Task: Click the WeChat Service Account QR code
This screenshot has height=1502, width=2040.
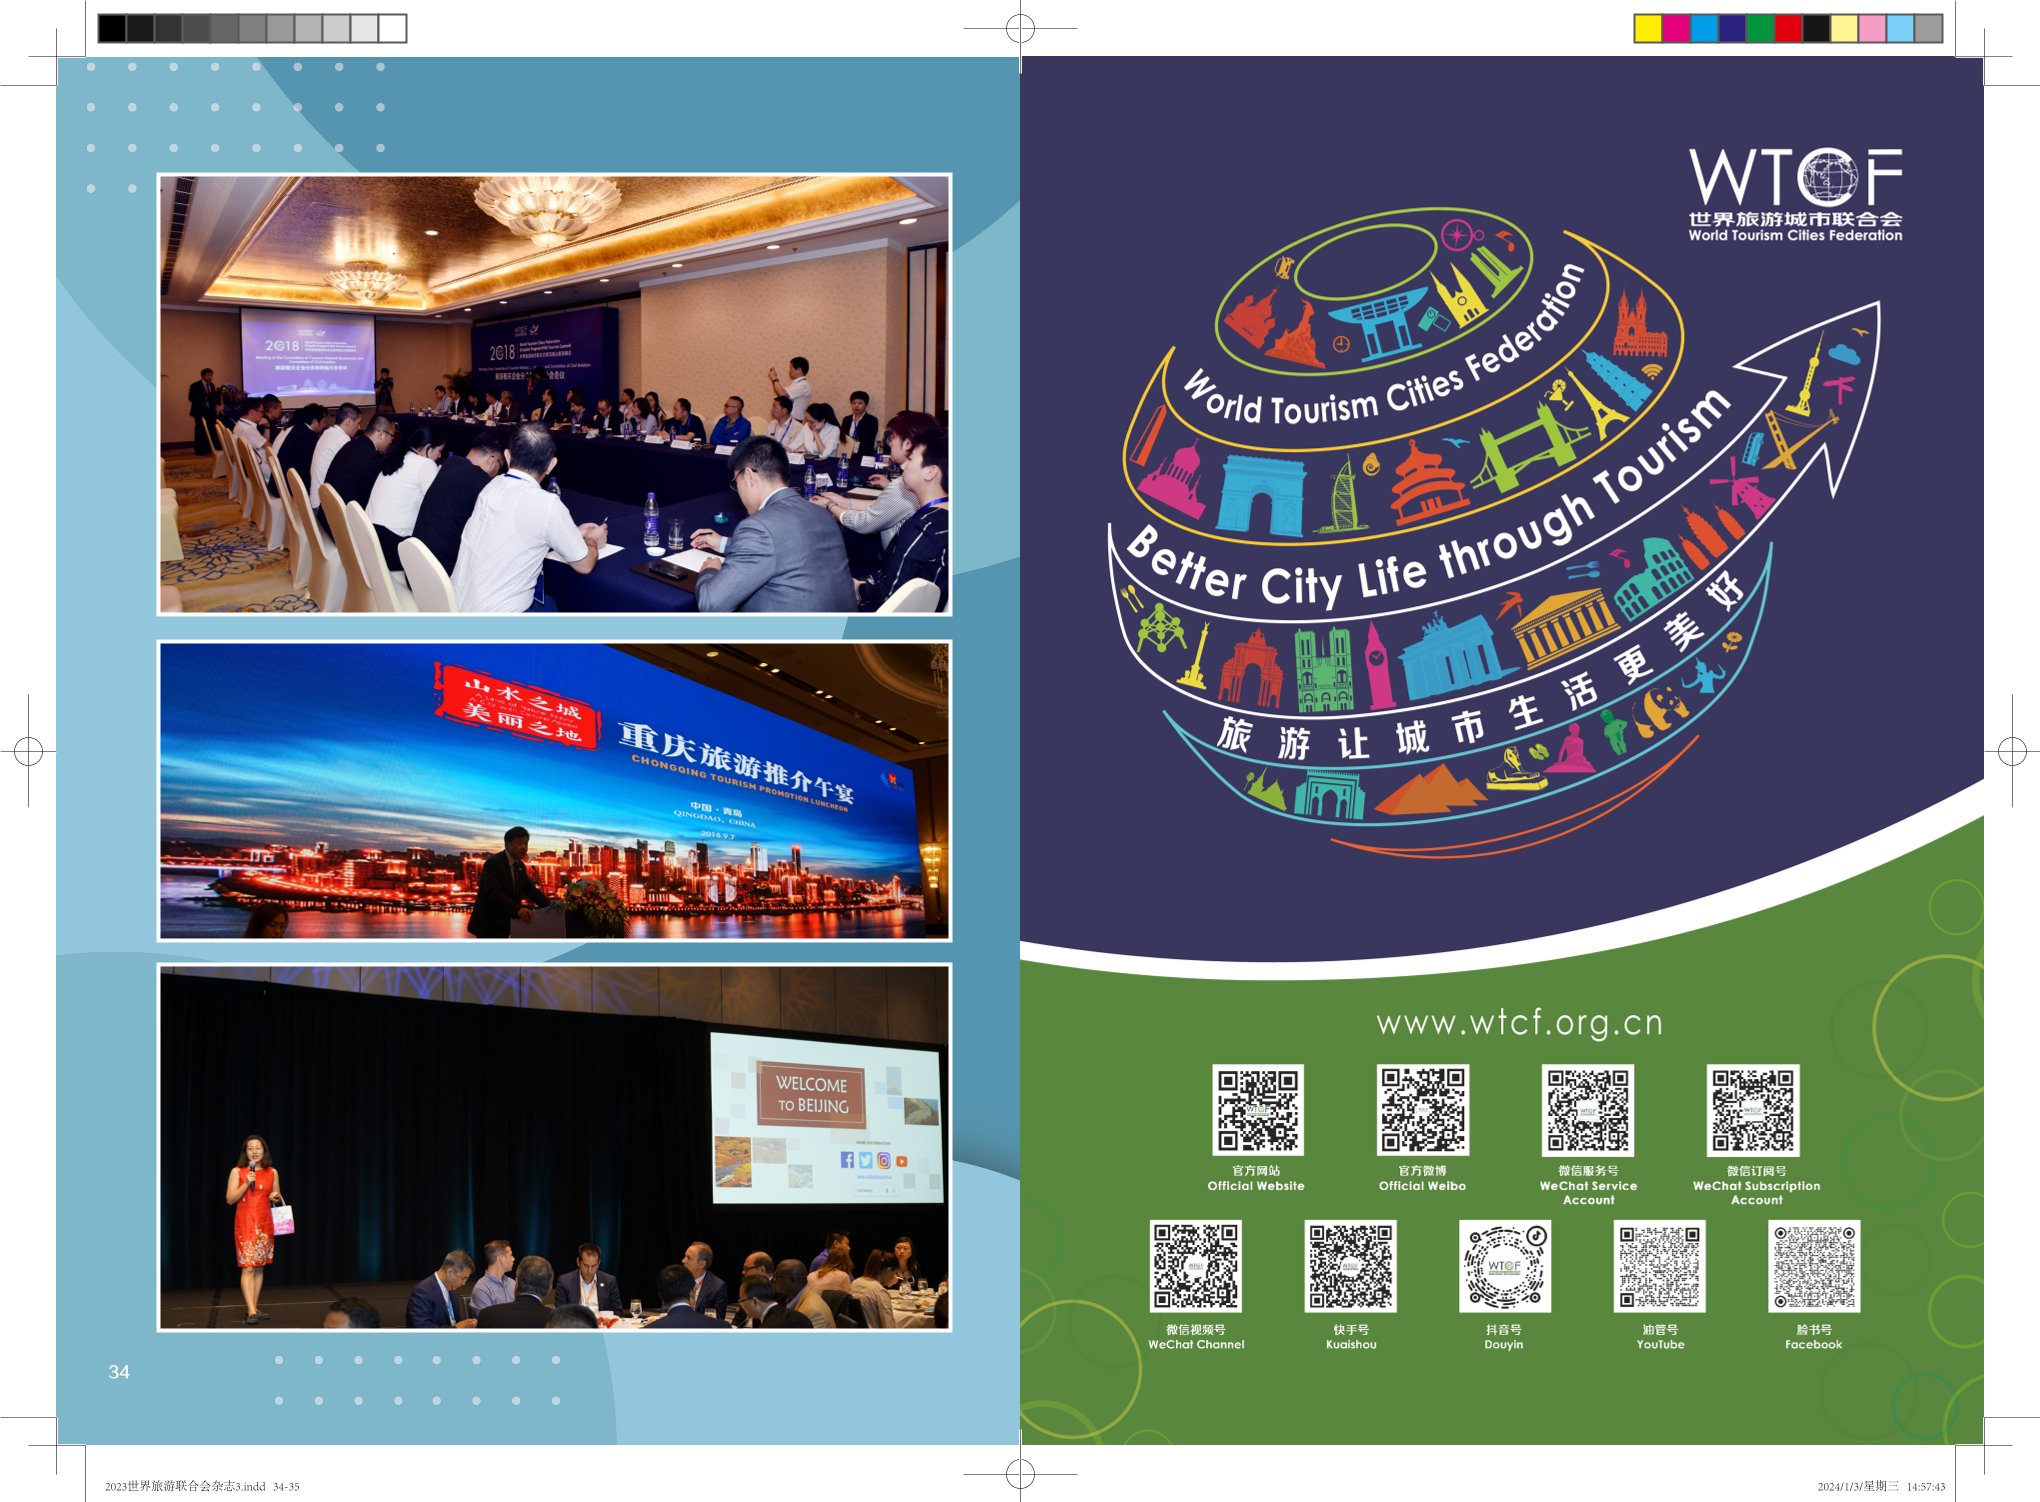Action: point(1588,1110)
